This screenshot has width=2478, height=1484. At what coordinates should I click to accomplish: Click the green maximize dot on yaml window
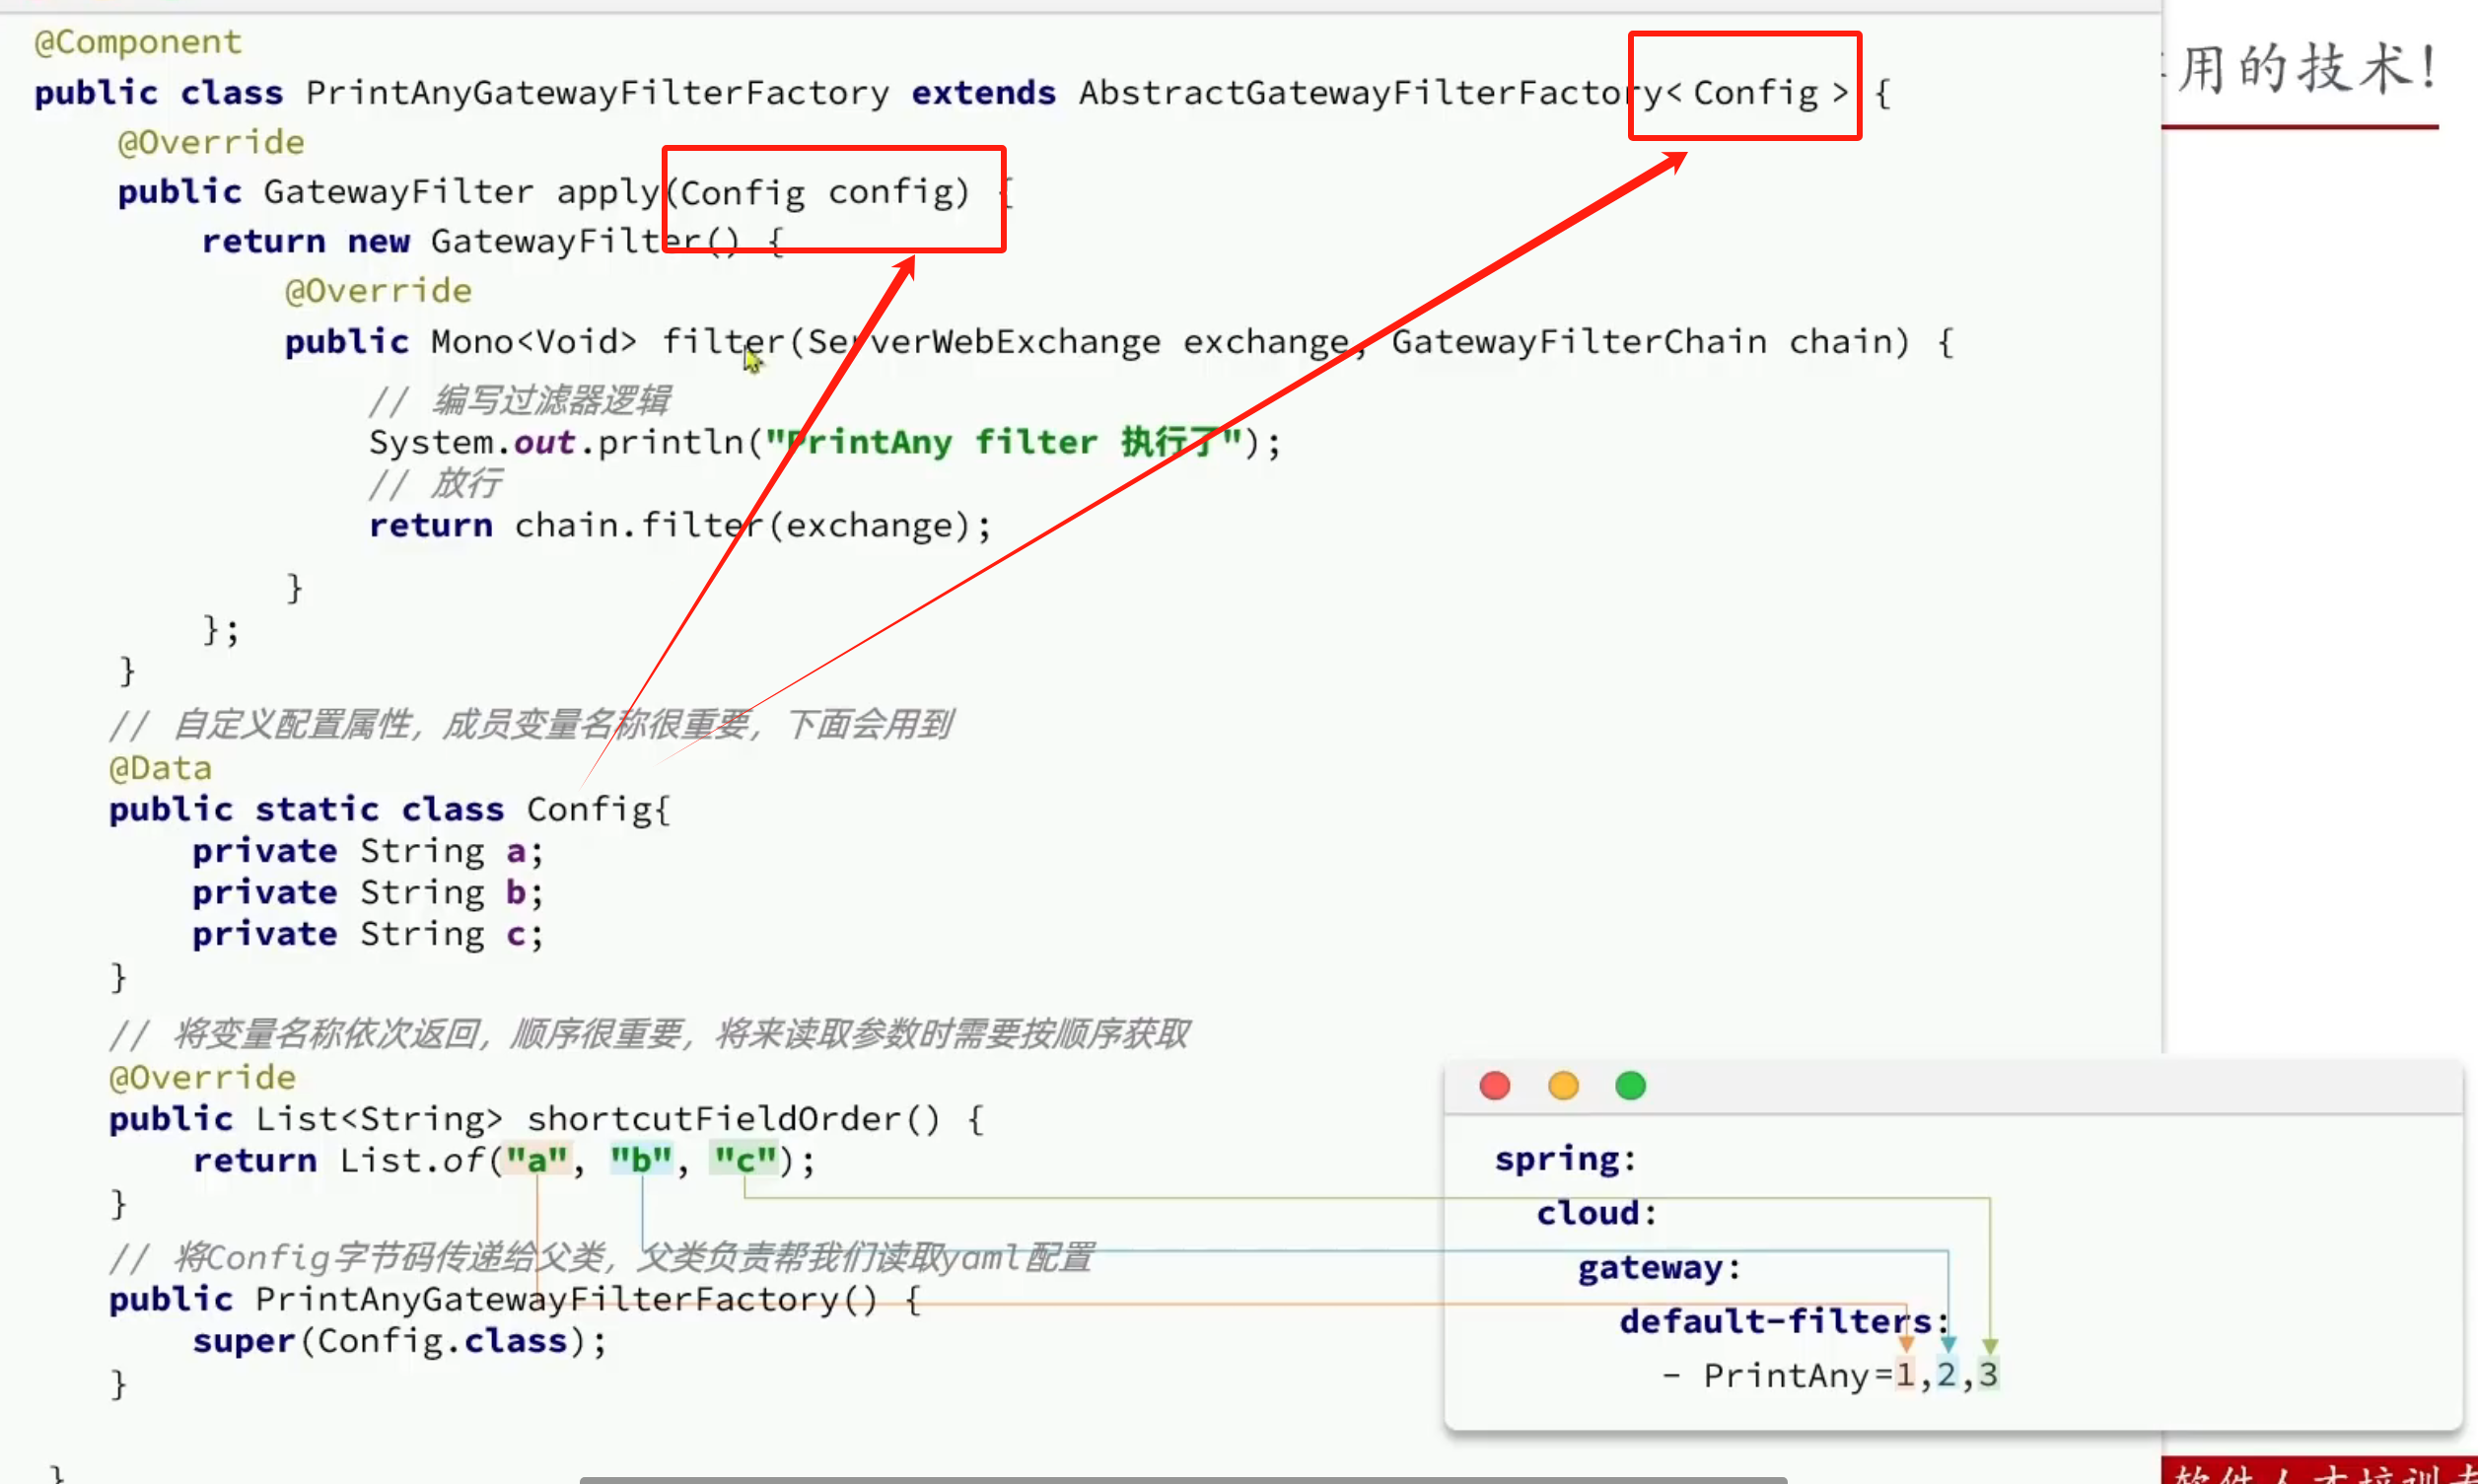pyautogui.click(x=1630, y=1085)
